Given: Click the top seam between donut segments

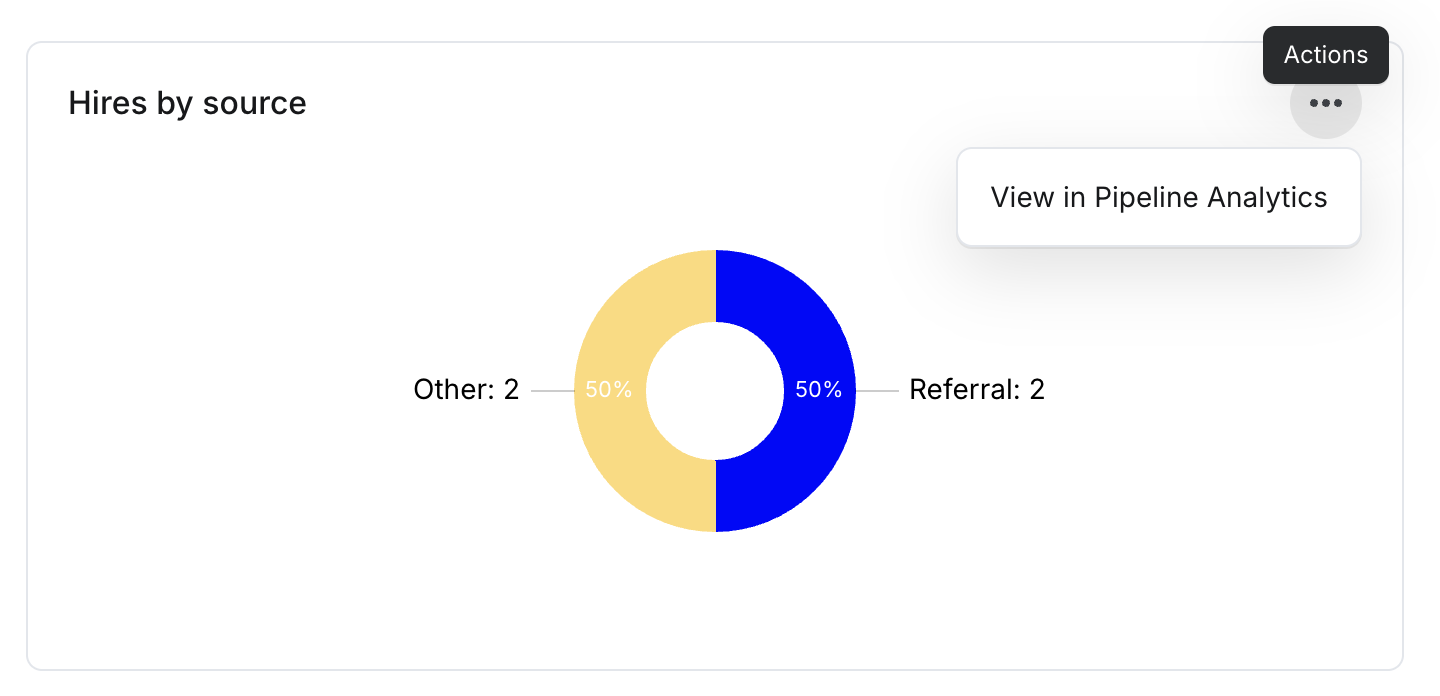Looking at the screenshot, I should pyautogui.click(x=716, y=286).
